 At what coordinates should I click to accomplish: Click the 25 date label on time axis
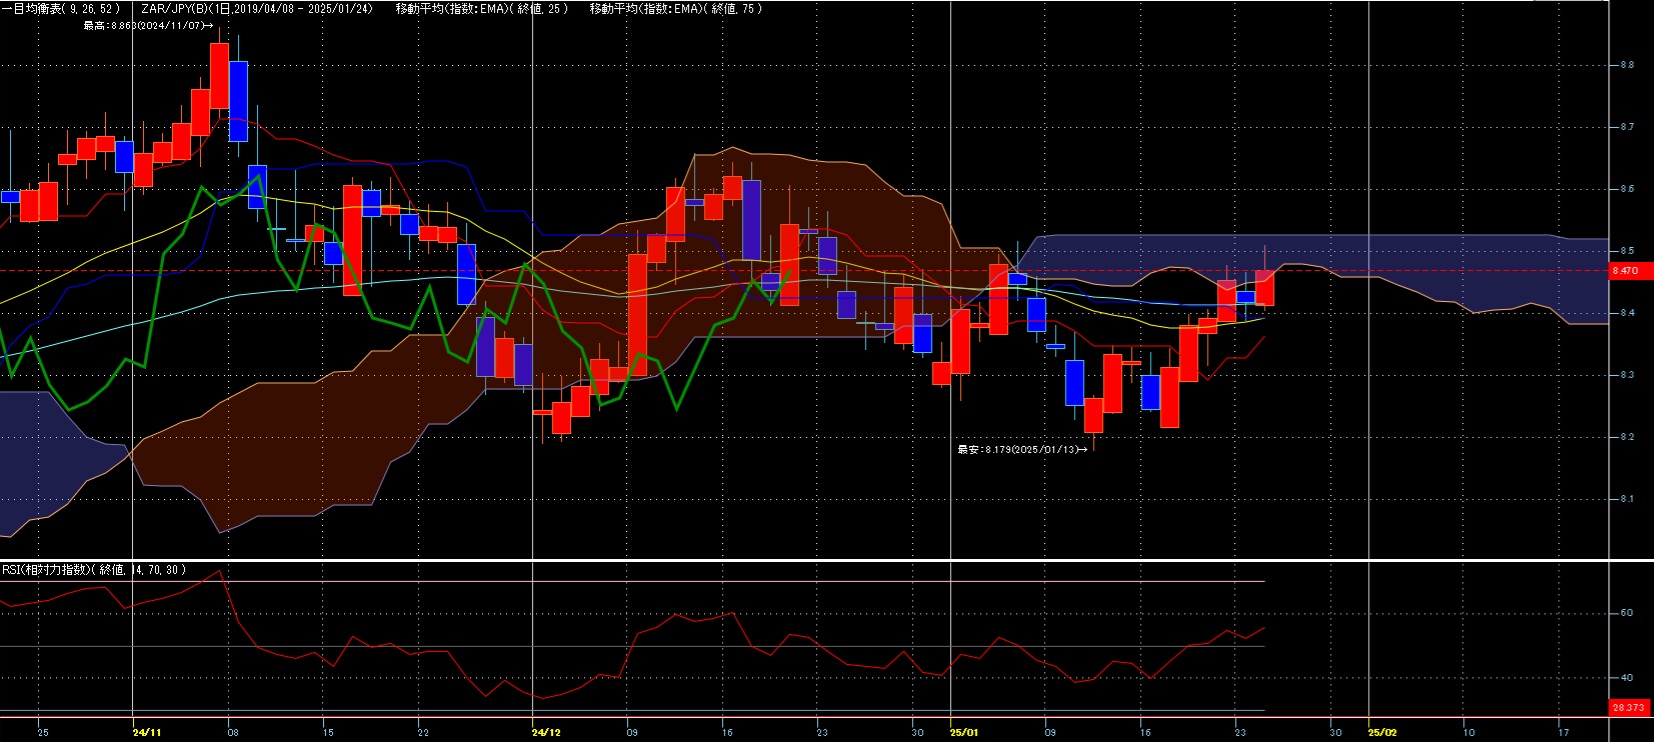(43, 733)
